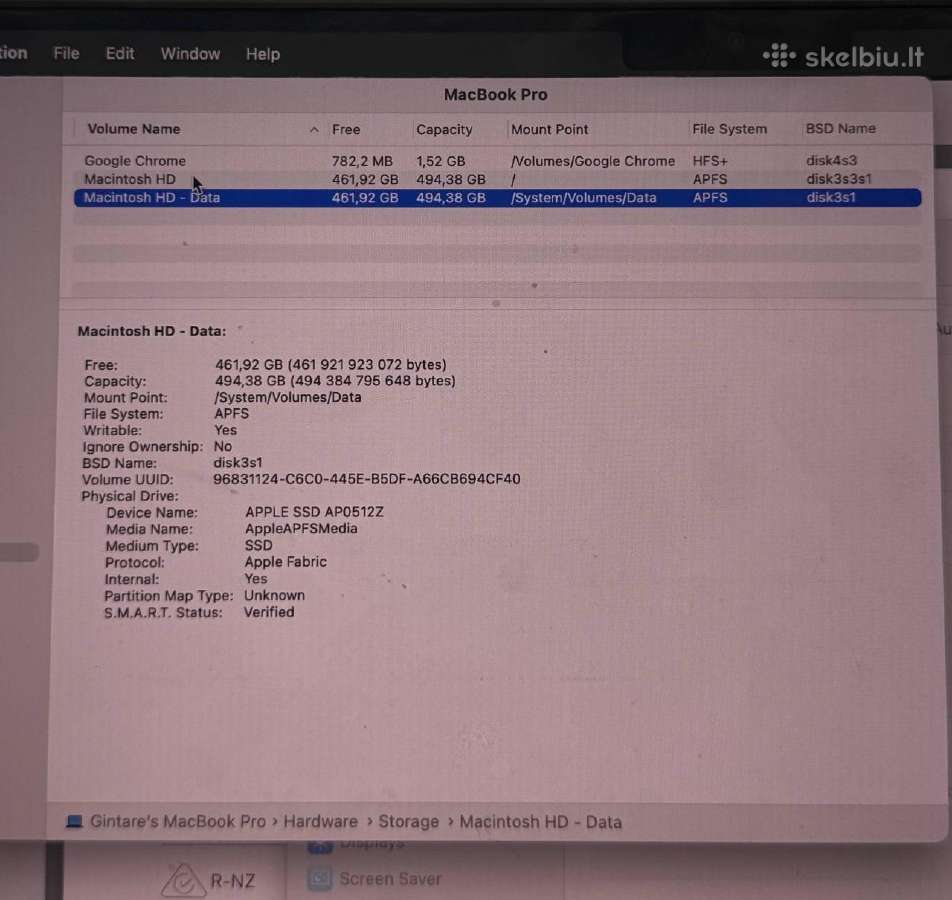This screenshot has height=900, width=952.
Task: Click the 782,2 MB free value
Action: 362,161
